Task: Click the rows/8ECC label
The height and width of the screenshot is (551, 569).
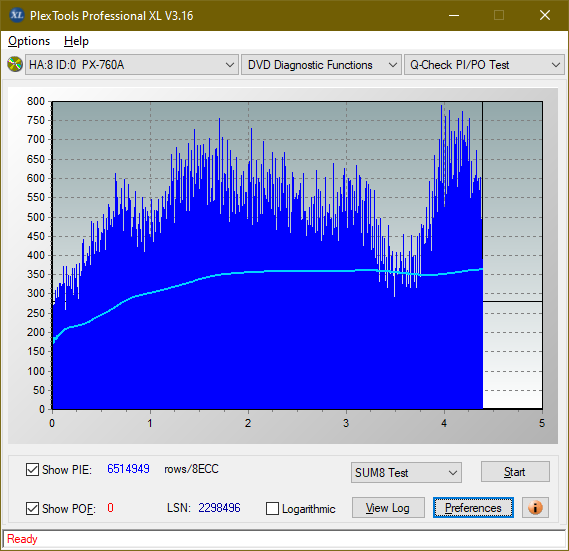Action: [x=192, y=469]
